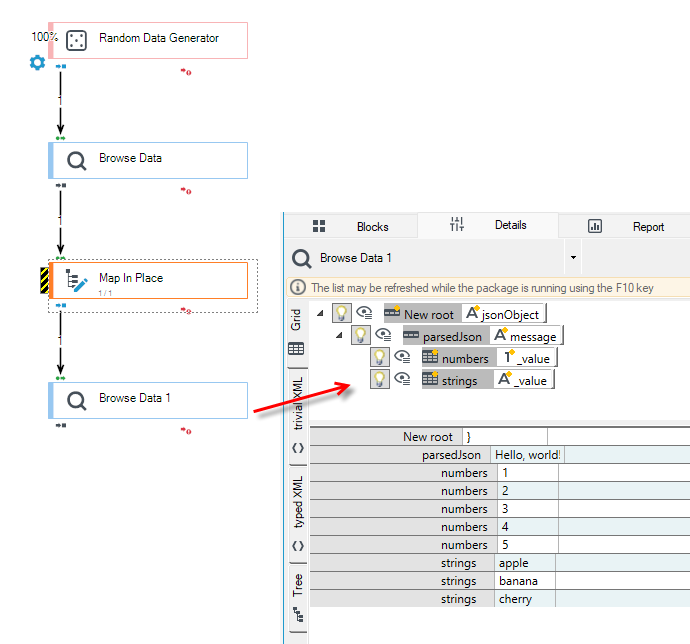Click the Map In Place tree-edit icon
This screenshot has width=690, height=644.
point(76,280)
